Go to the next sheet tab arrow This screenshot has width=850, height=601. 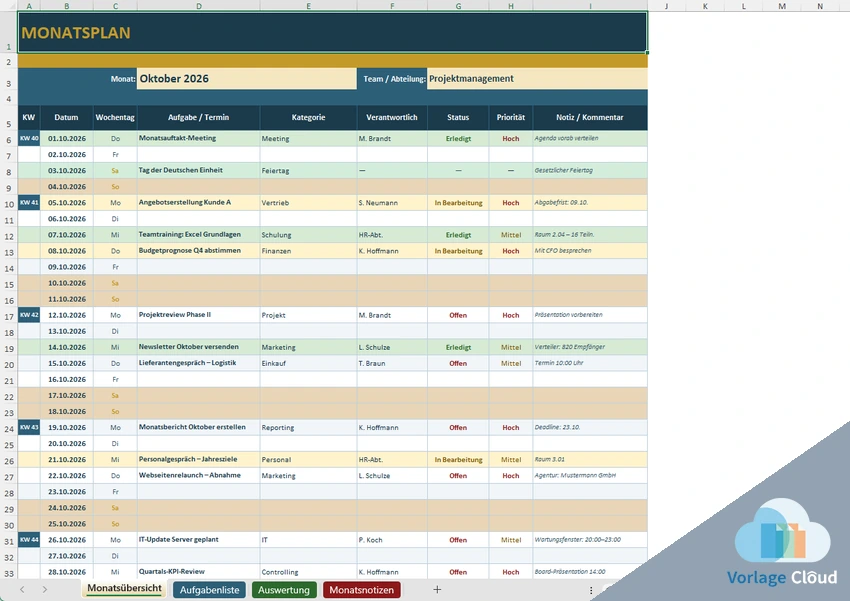[x=44, y=590]
